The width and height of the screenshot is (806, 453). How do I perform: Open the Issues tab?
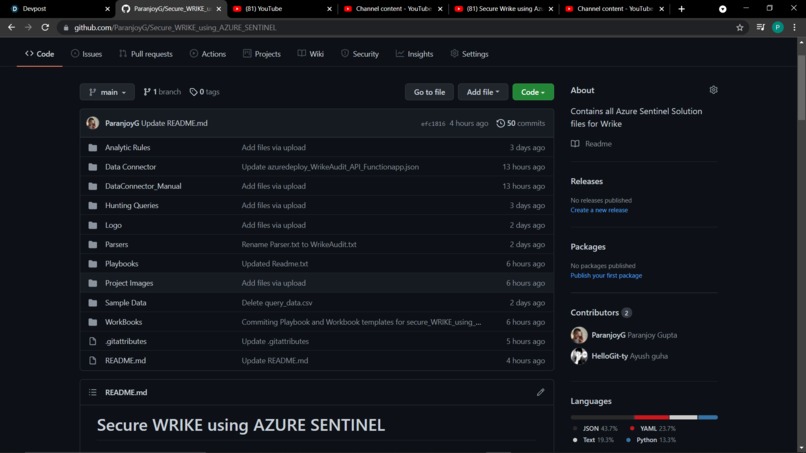click(86, 54)
